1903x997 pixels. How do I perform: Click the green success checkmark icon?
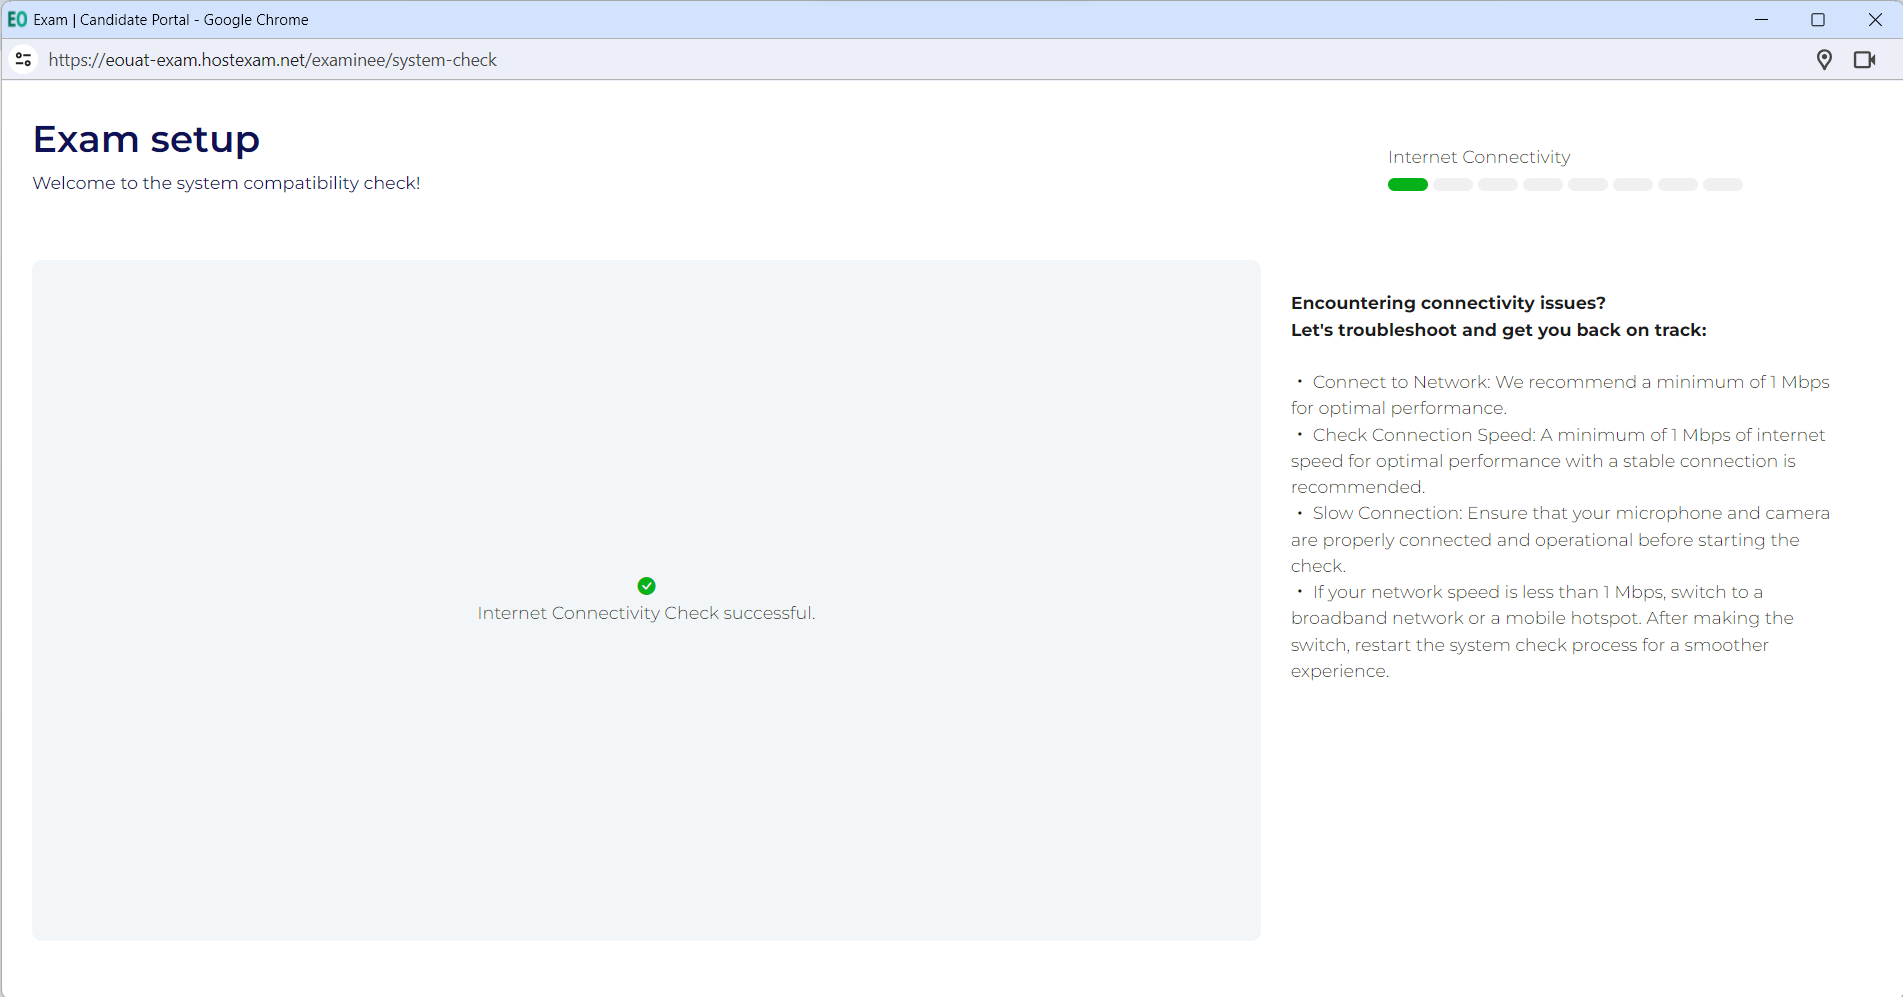click(x=646, y=586)
